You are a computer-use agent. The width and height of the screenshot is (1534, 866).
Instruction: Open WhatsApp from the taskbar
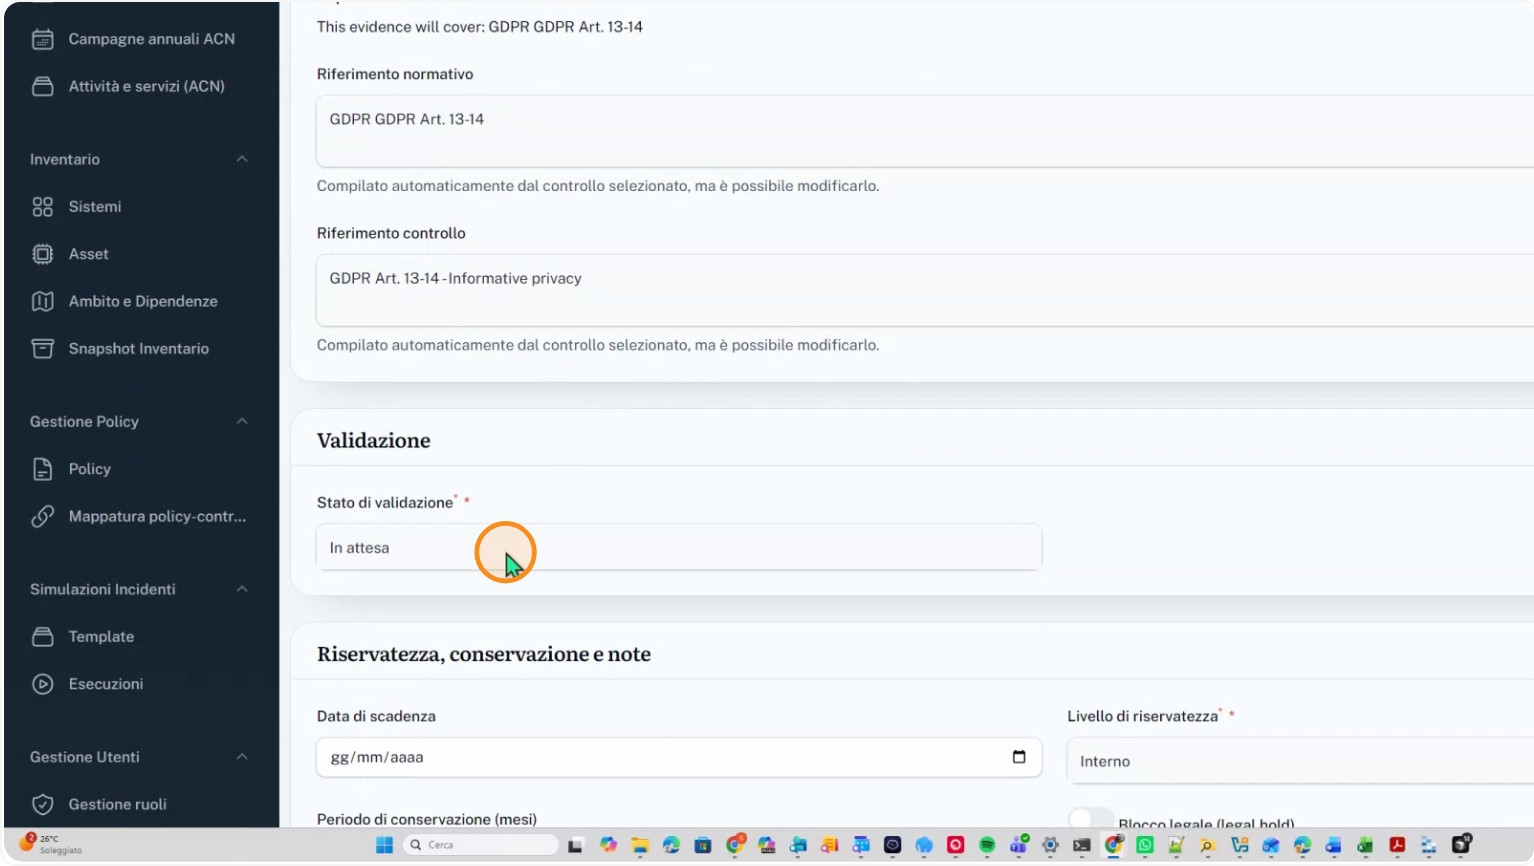click(1145, 845)
